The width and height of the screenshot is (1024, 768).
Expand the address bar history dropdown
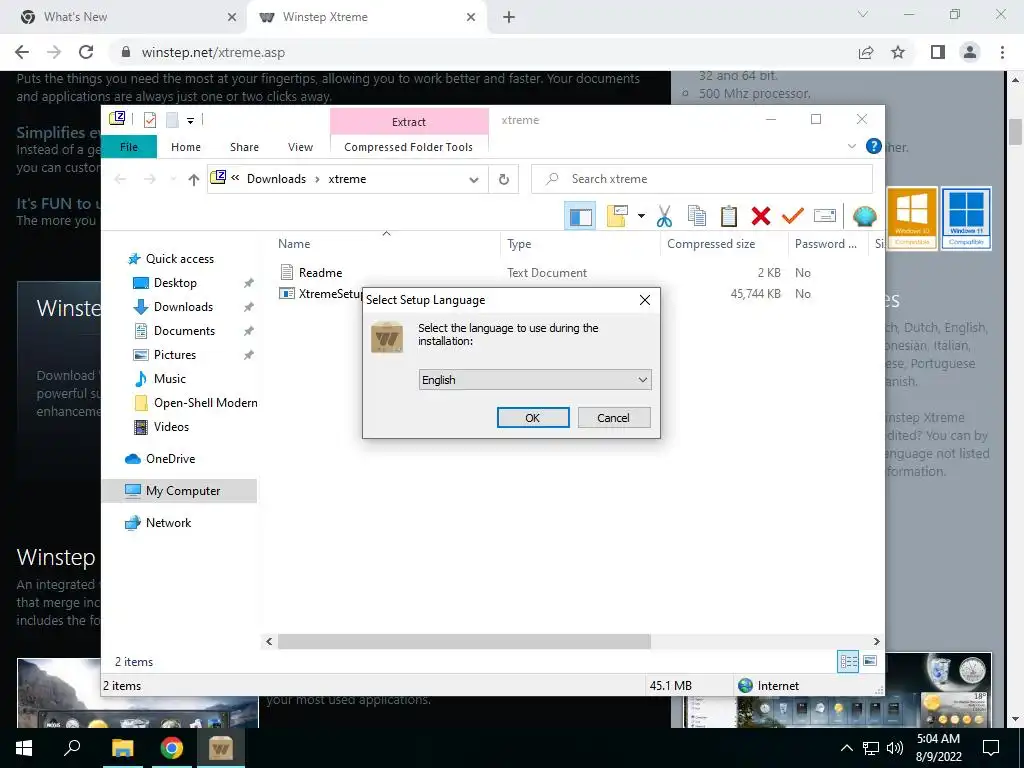coord(474,180)
